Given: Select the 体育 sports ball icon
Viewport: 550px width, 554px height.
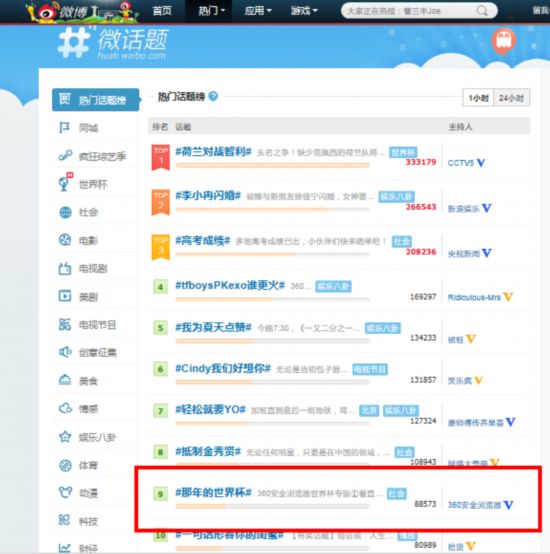Looking at the screenshot, I should coord(65,465).
